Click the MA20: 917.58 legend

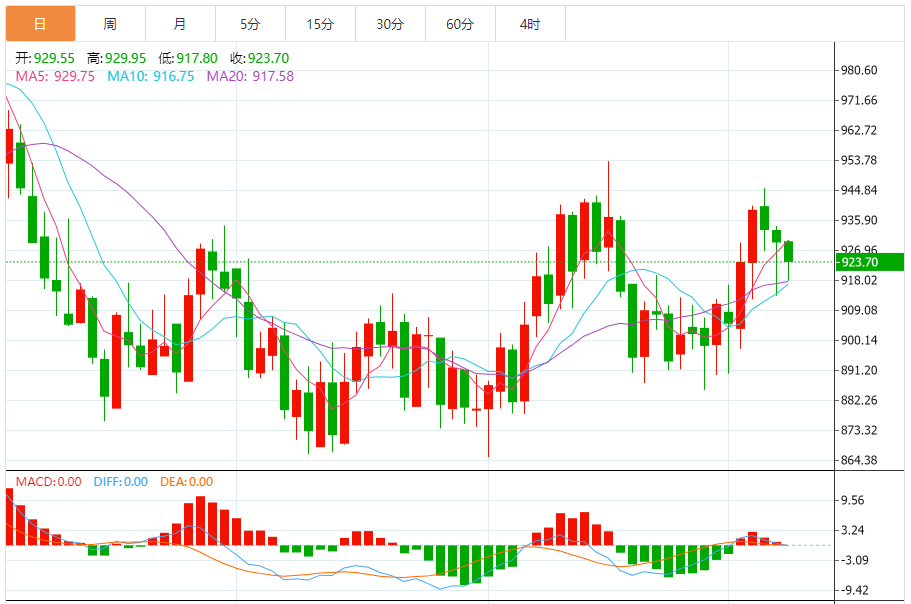coord(250,76)
